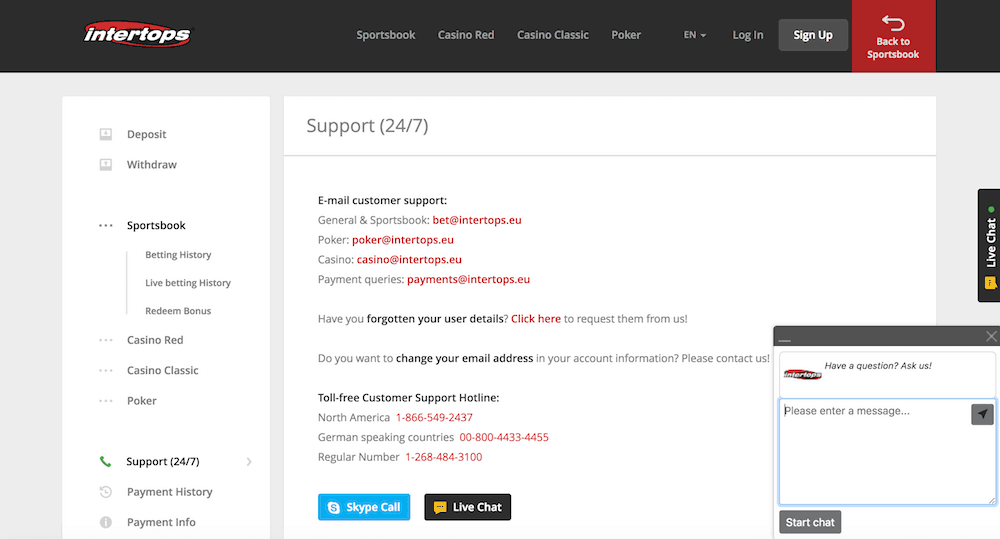Screen dimensions: 1000x539
Task: Expand the Casino Red section dots
Action: (106, 340)
